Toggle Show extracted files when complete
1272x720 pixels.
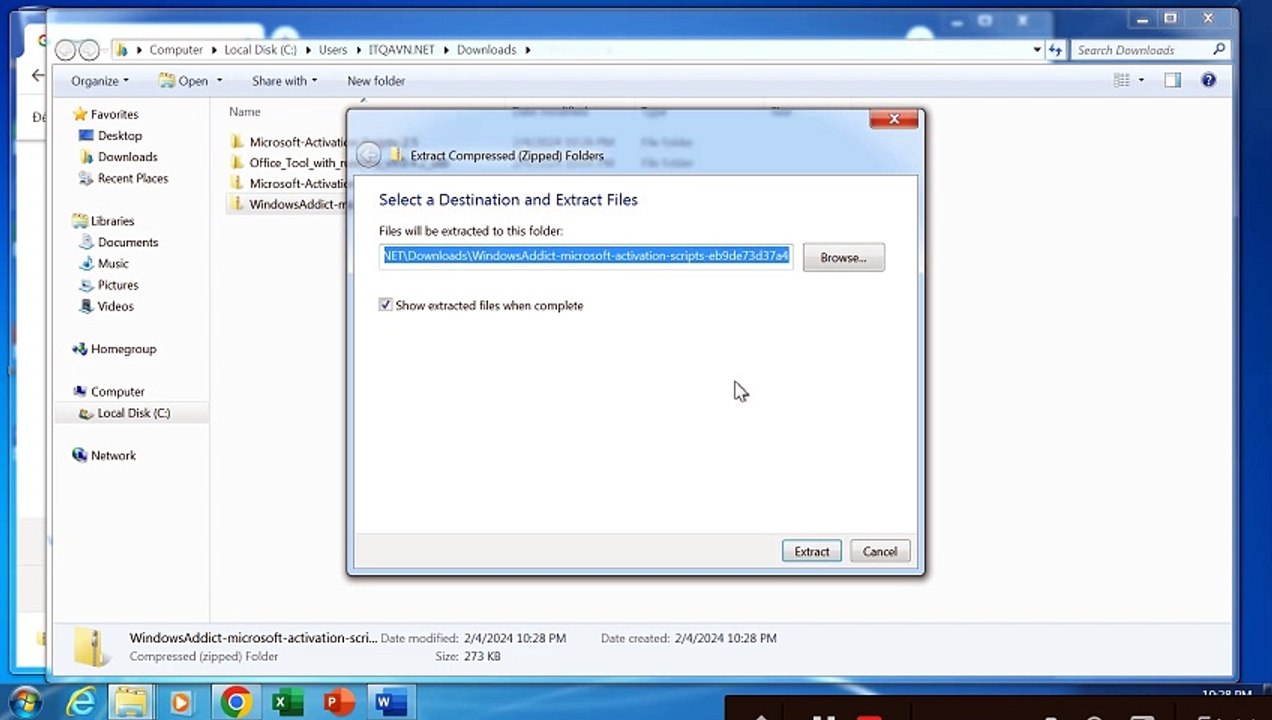pyautogui.click(x=386, y=305)
